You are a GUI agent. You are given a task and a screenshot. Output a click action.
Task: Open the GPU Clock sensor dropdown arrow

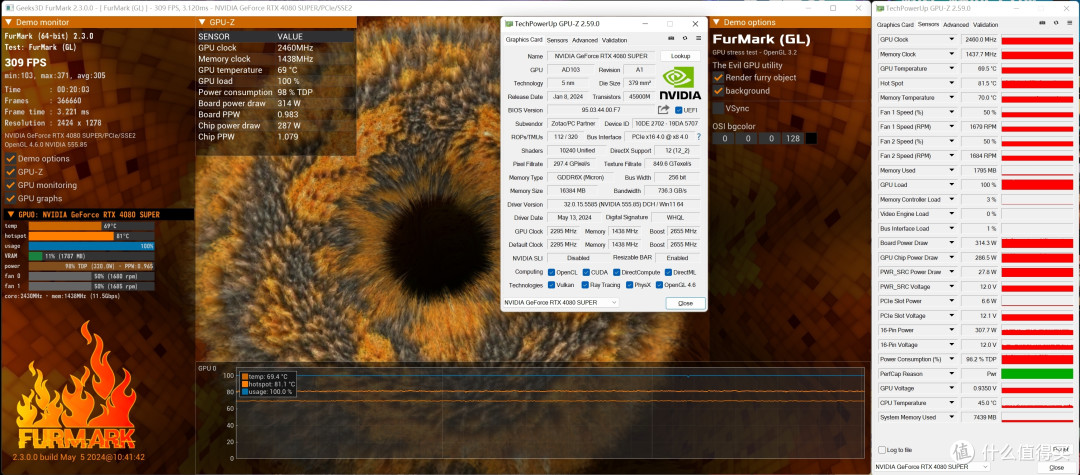tap(951, 40)
